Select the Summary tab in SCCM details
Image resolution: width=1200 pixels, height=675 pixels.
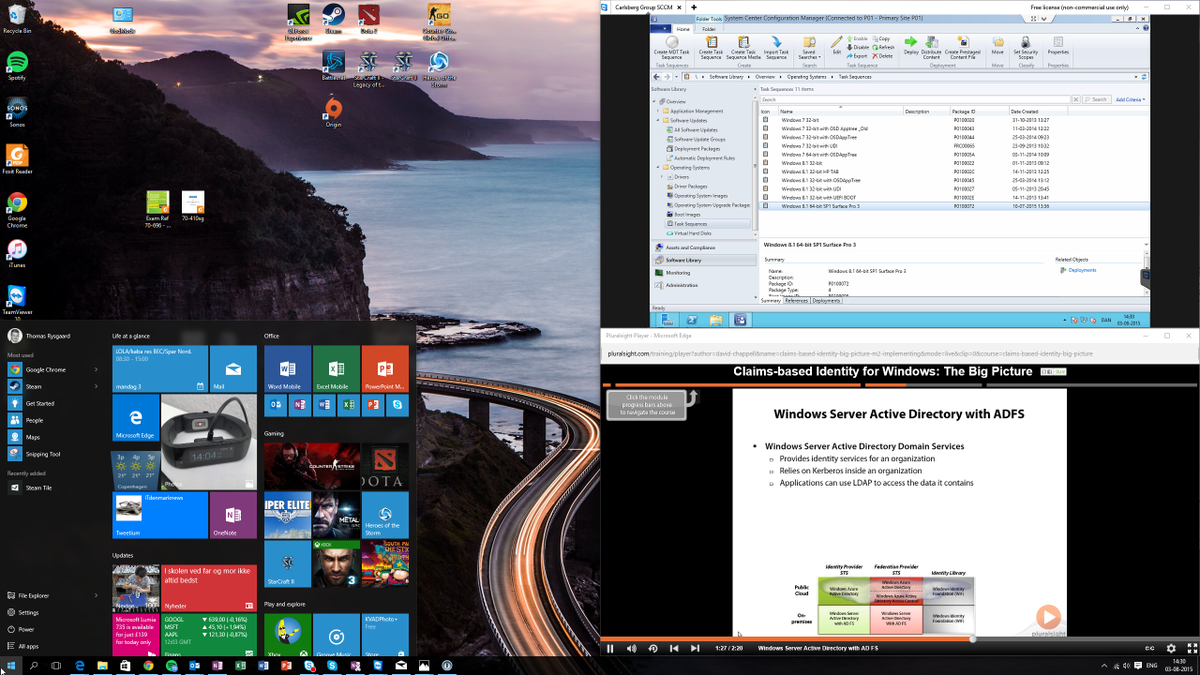click(x=771, y=300)
